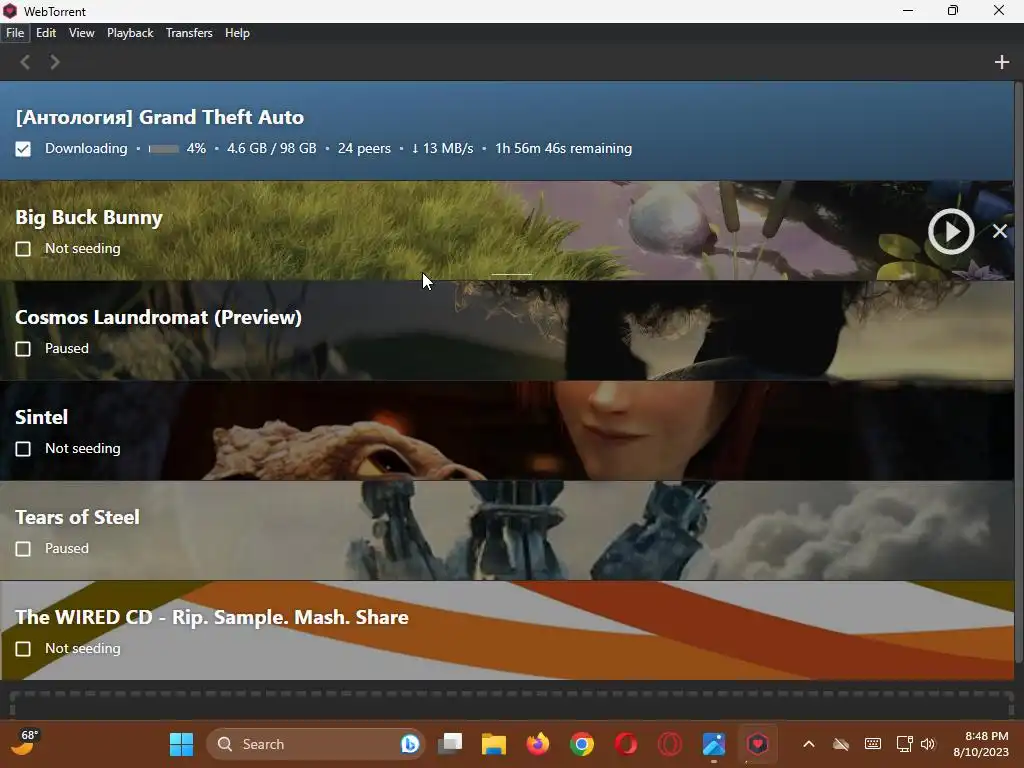Click the WebTorrent logo in title bar
This screenshot has width=1024, height=768.
click(x=10, y=11)
